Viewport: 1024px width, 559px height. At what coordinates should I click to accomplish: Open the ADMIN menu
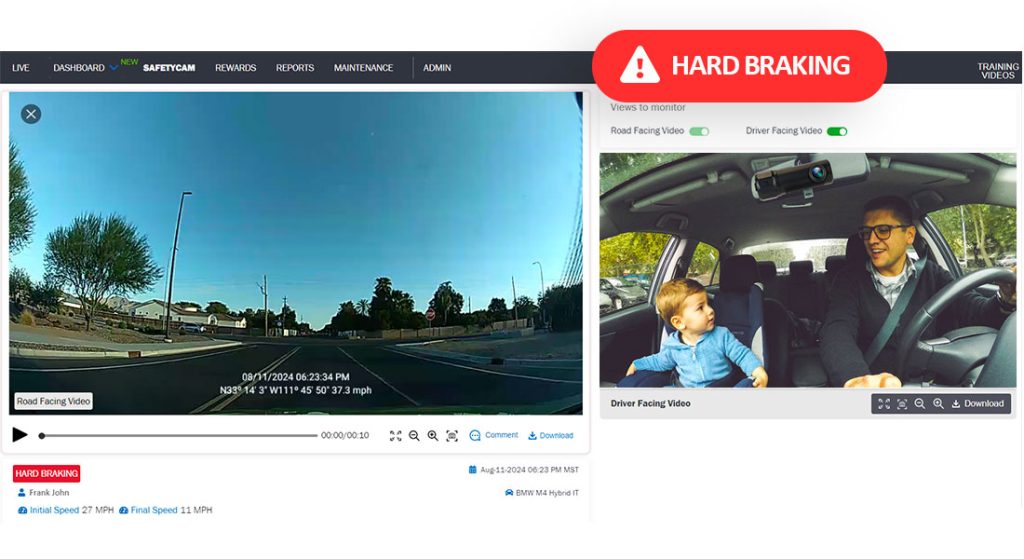437,68
